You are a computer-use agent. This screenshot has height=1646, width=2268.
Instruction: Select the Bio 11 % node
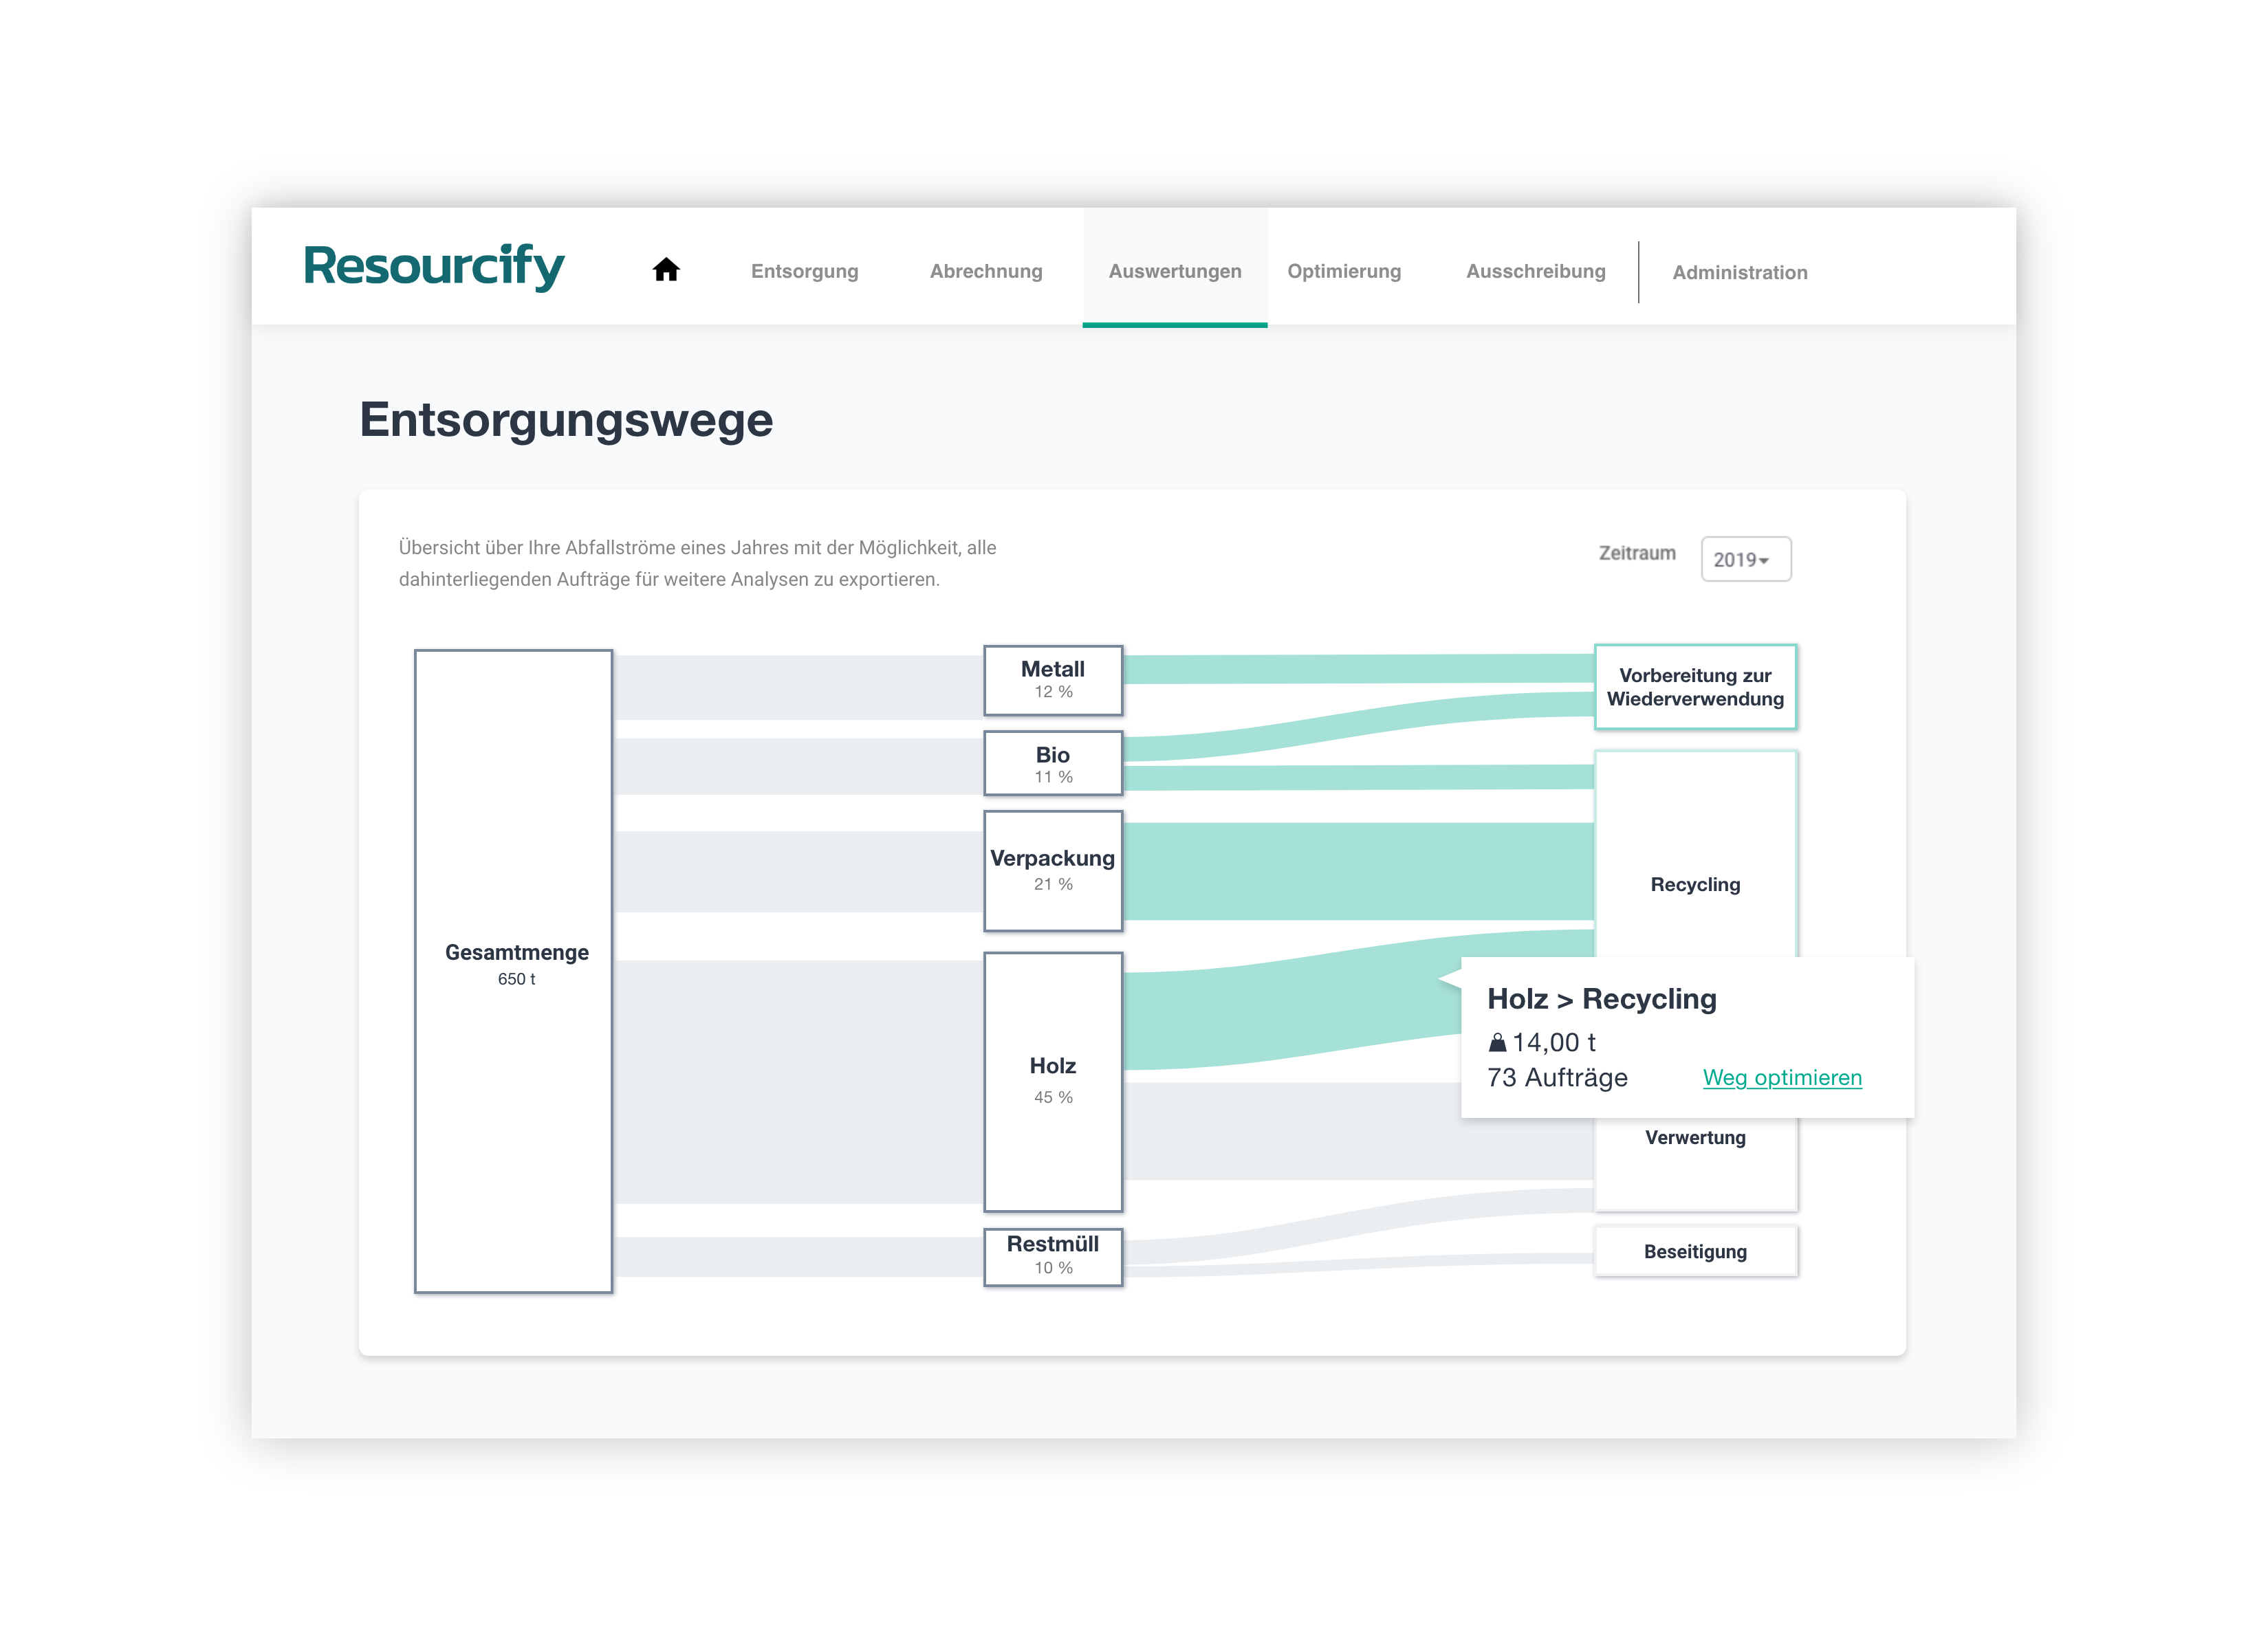(x=1053, y=764)
